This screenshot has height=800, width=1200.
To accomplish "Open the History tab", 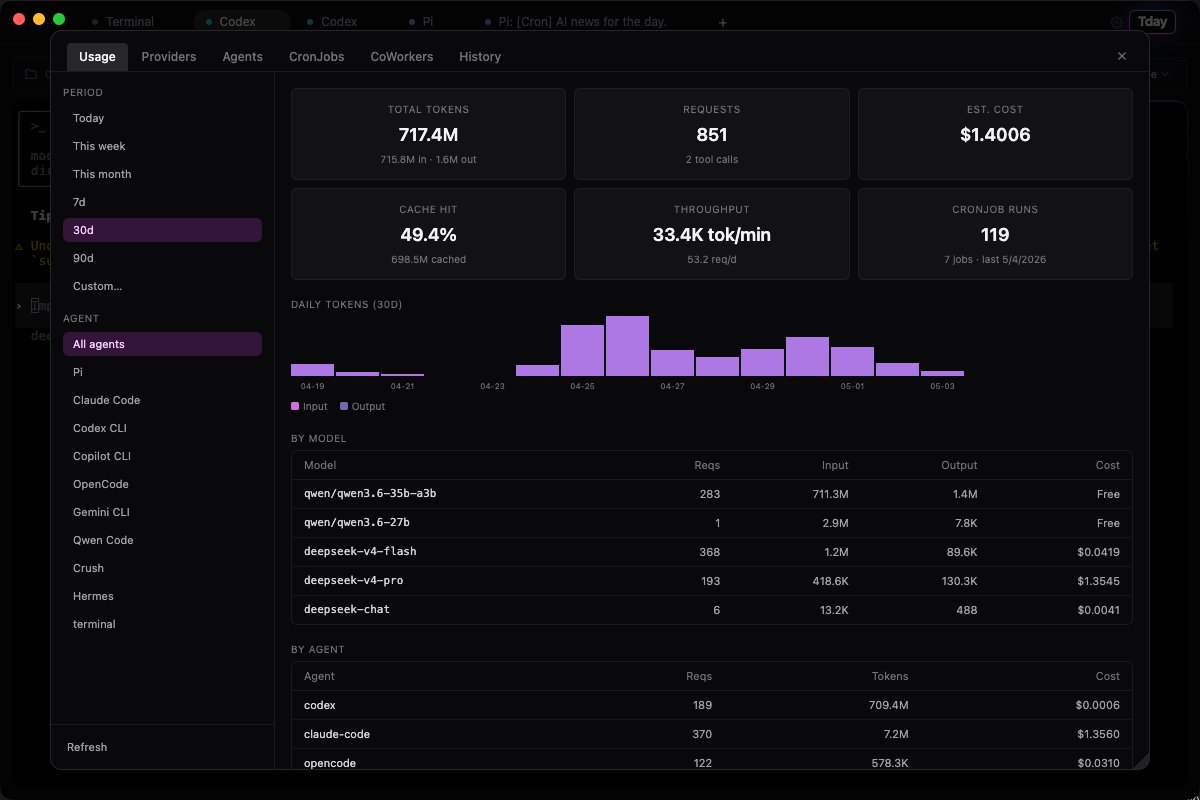I will (x=480, y=57).
